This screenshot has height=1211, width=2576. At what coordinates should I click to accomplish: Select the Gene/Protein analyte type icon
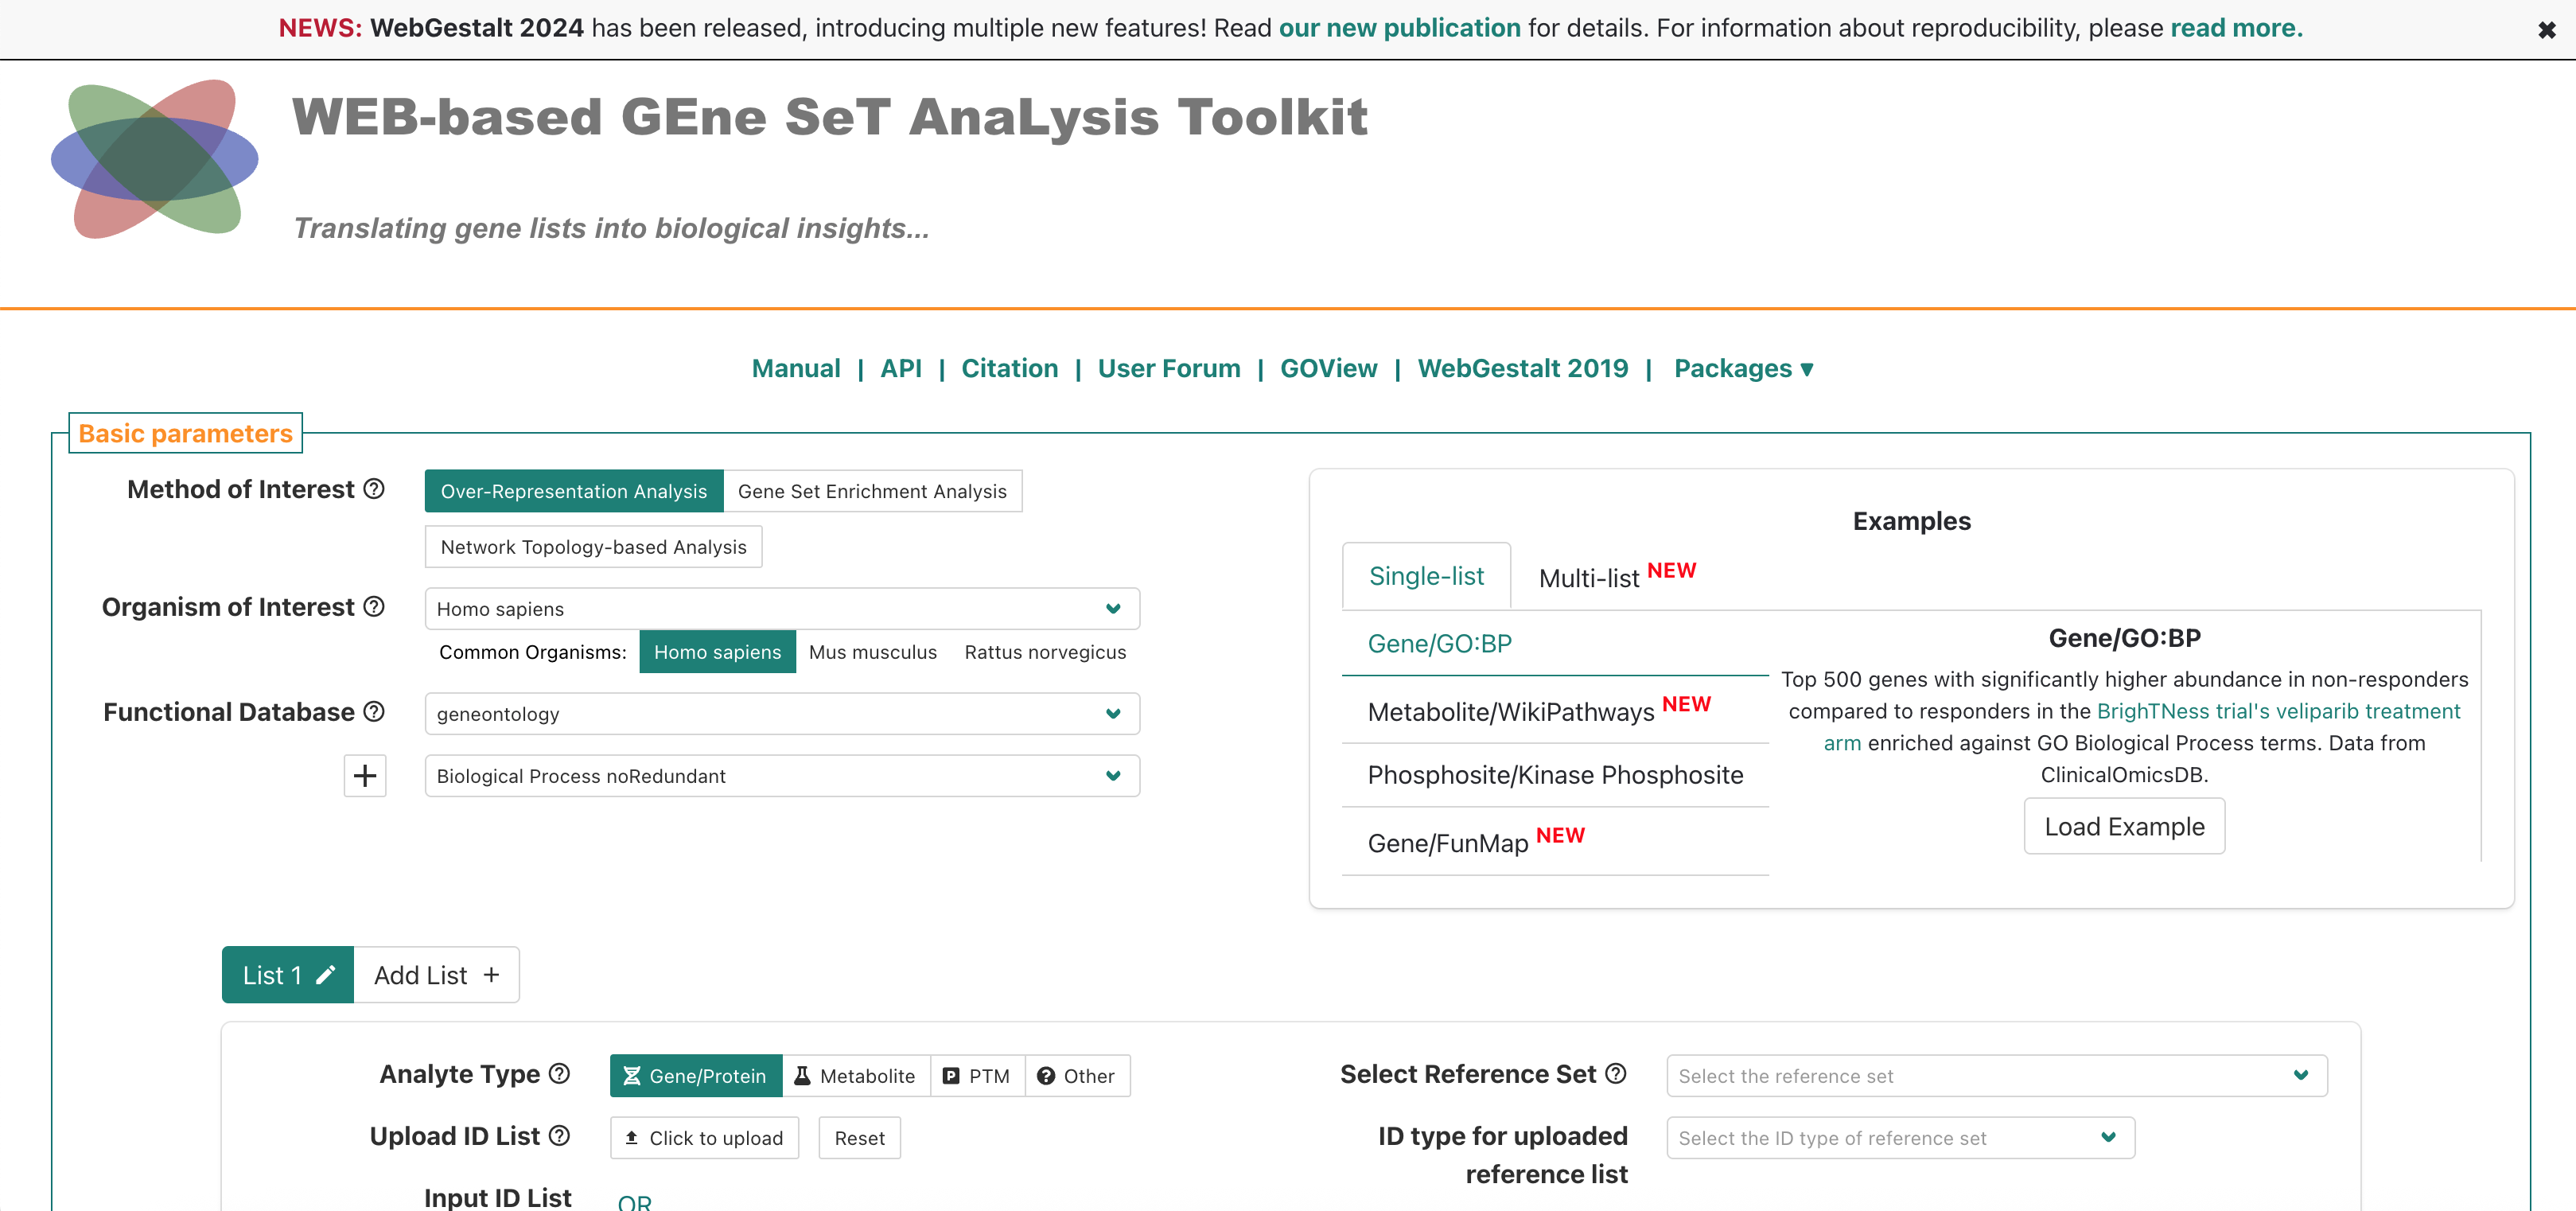[x=632, y=1075]
